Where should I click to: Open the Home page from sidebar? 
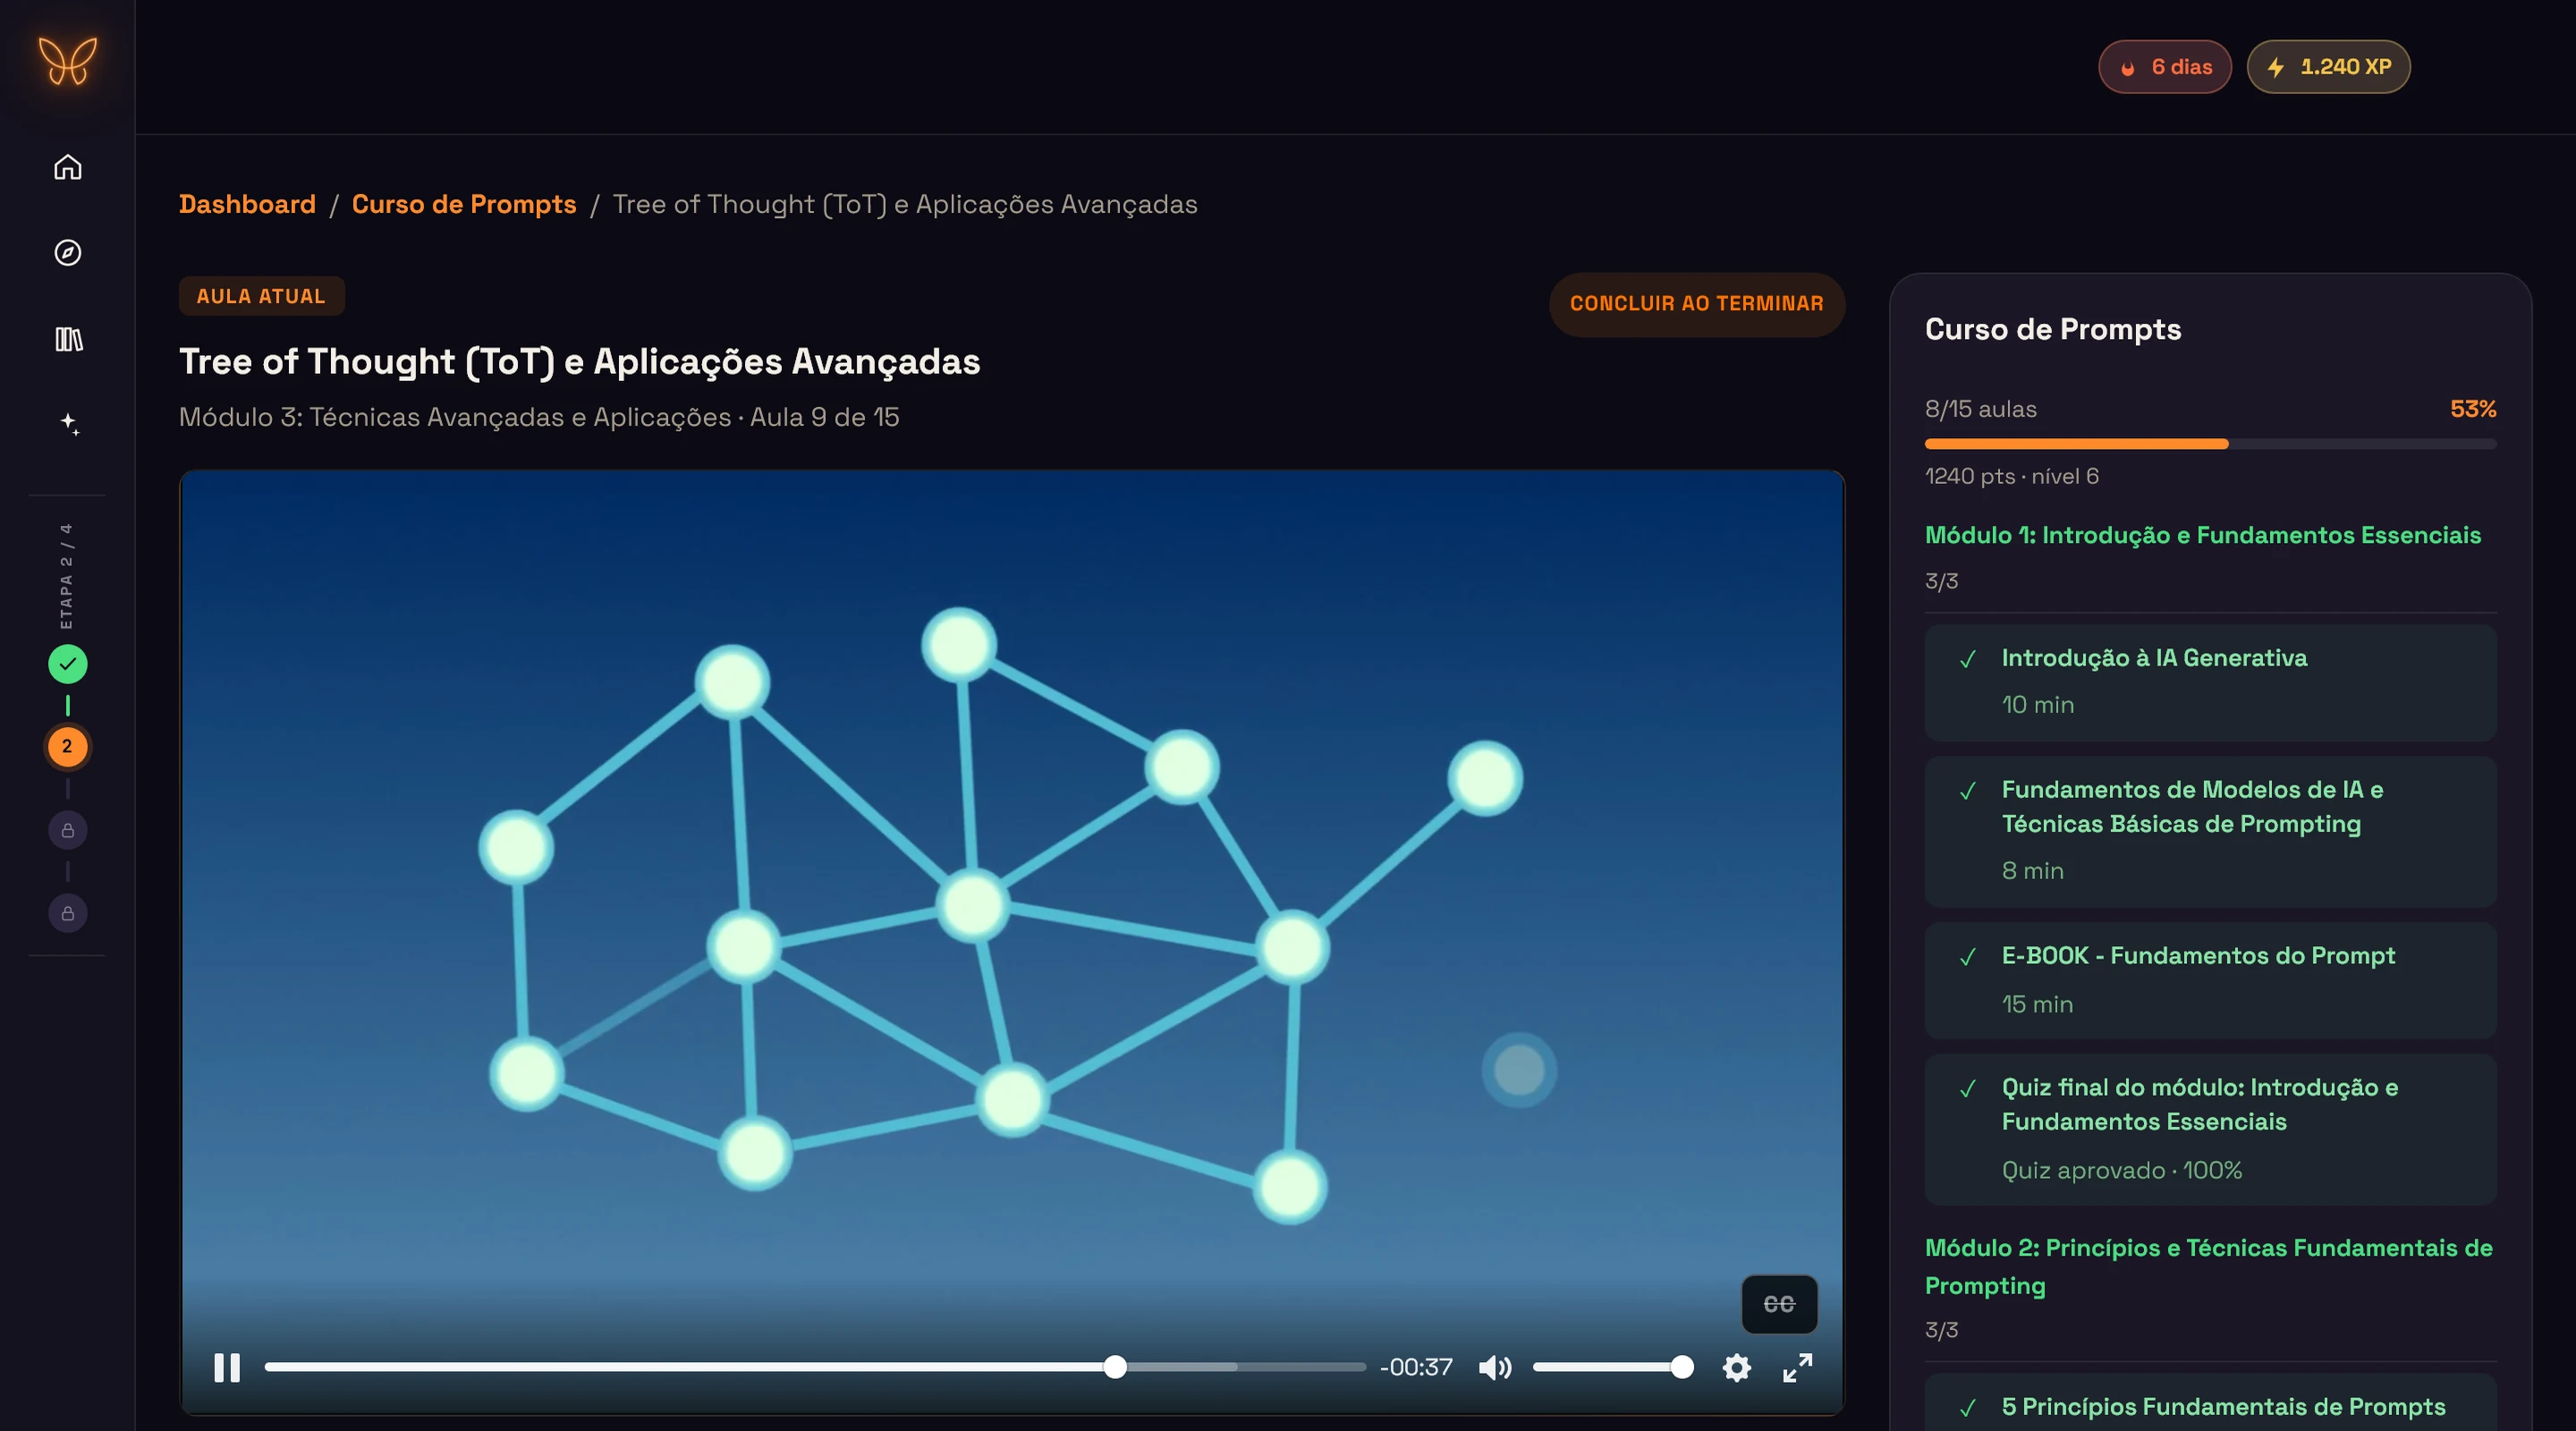coord(67,167)
